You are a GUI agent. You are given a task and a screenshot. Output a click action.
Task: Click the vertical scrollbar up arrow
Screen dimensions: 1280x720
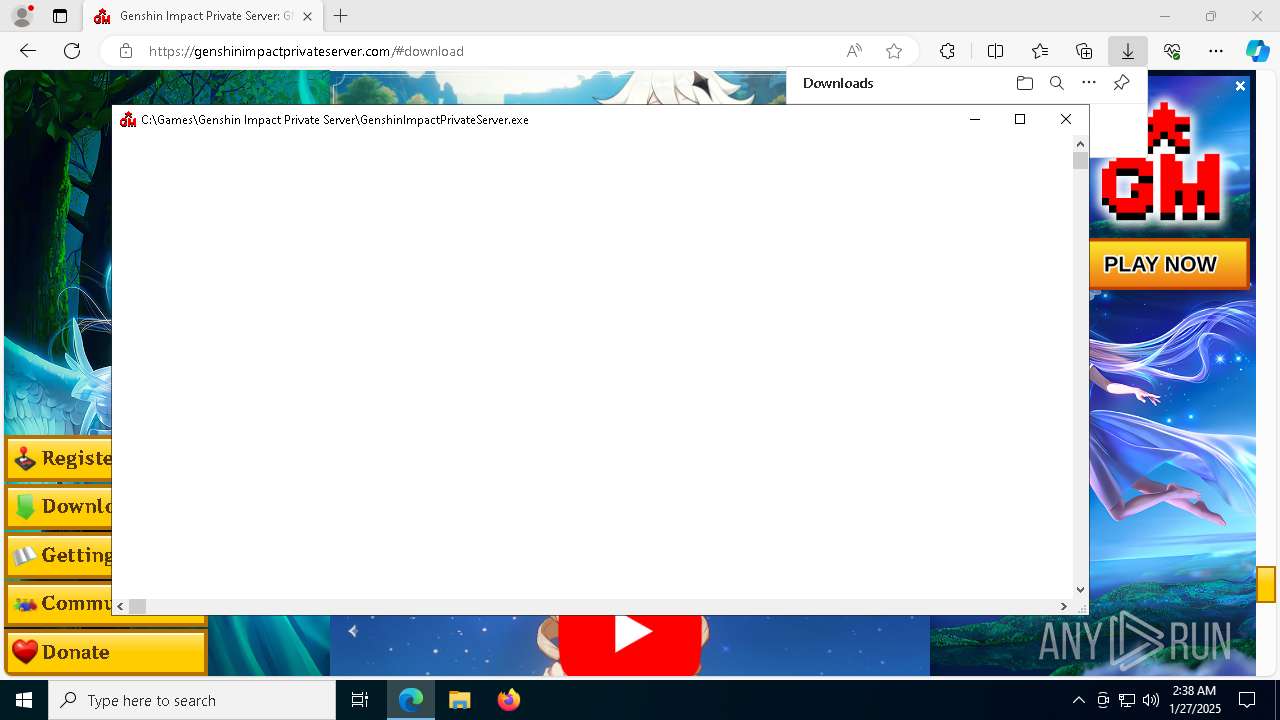click(1080, 144)
